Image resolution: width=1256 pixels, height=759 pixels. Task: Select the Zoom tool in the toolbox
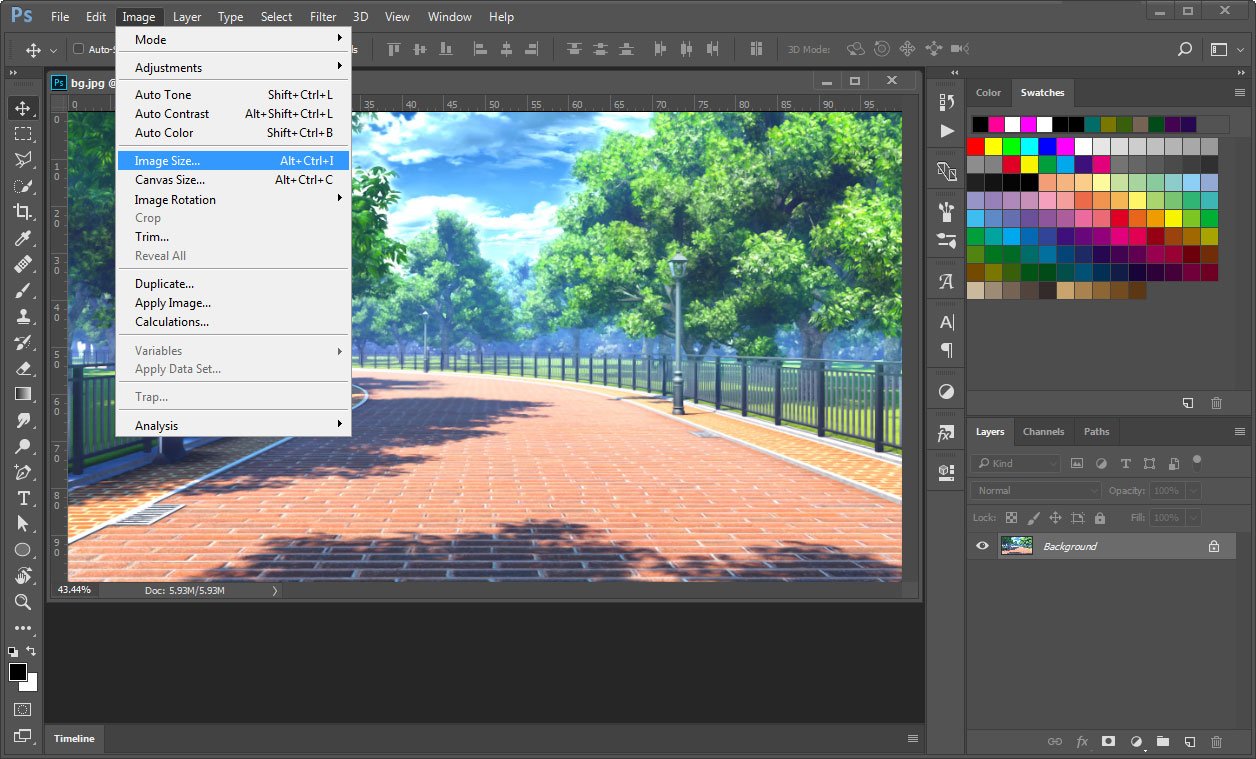[22, 602]
